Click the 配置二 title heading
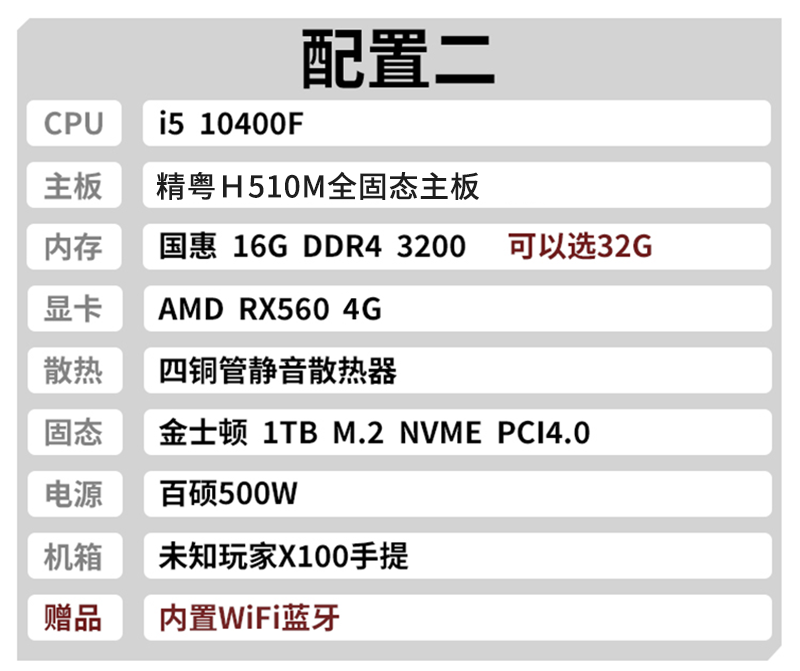This screenshot has width=800, height=671. [398, 58]
